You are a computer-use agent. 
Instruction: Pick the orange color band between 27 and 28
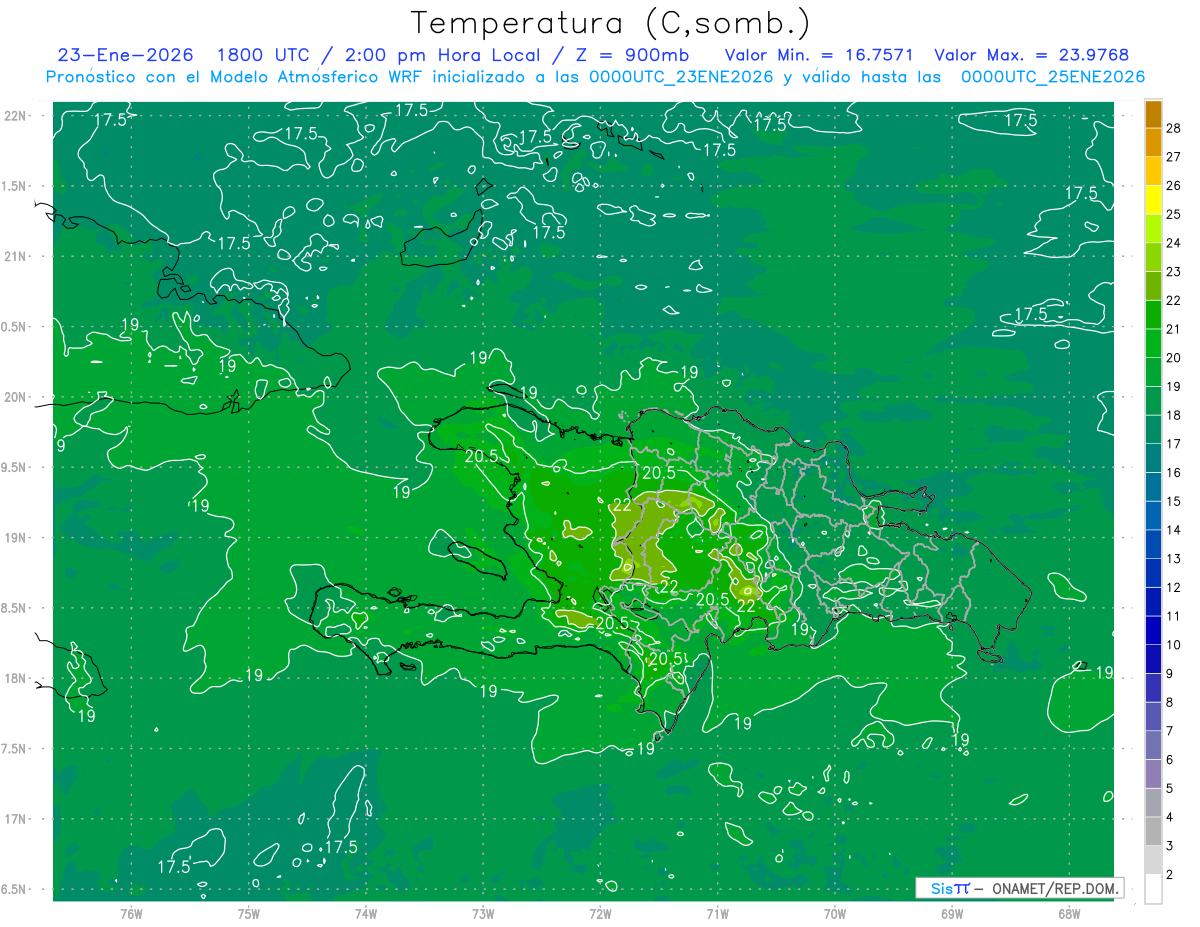[1153, 143]
